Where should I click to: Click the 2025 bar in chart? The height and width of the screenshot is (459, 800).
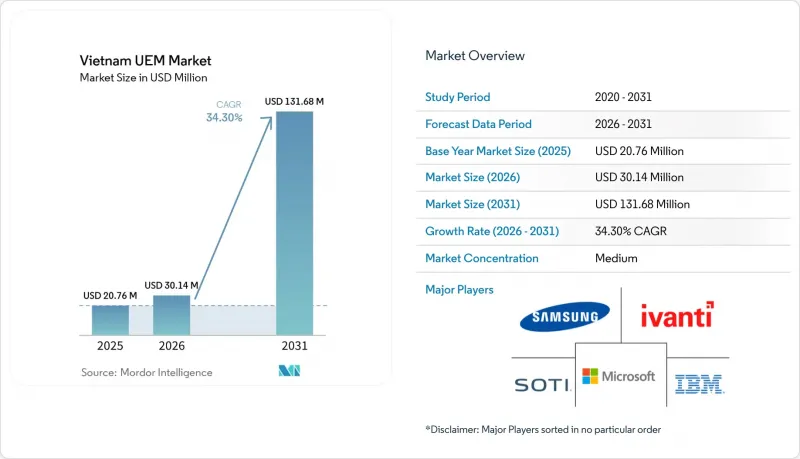point(110,320)
